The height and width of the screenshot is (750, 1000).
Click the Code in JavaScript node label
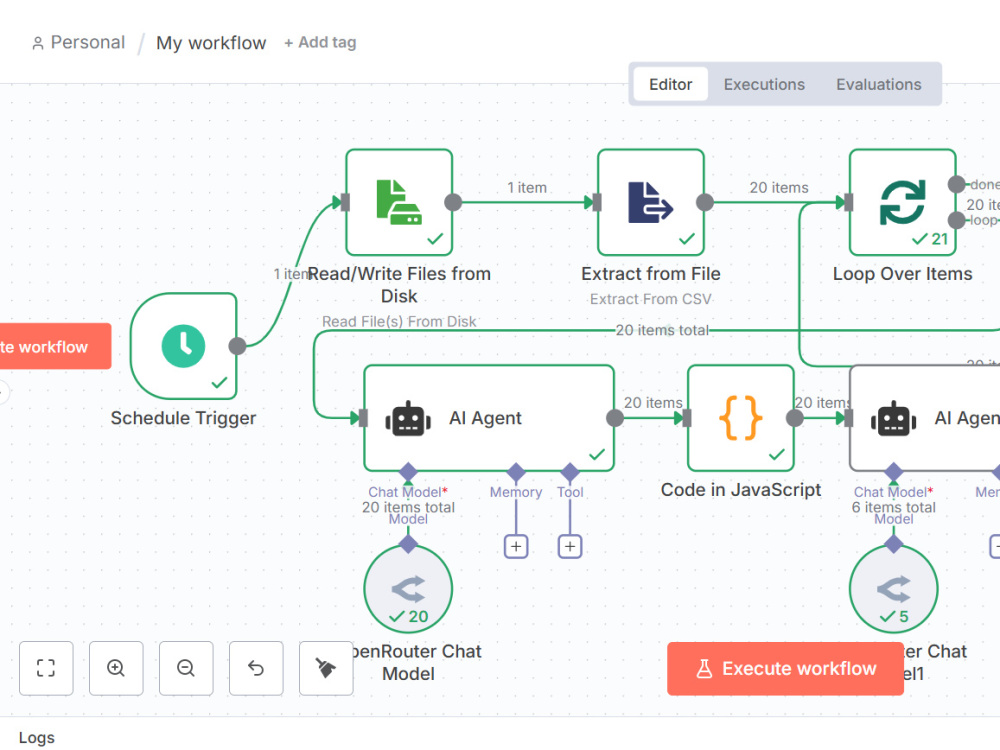click(741, 490)
